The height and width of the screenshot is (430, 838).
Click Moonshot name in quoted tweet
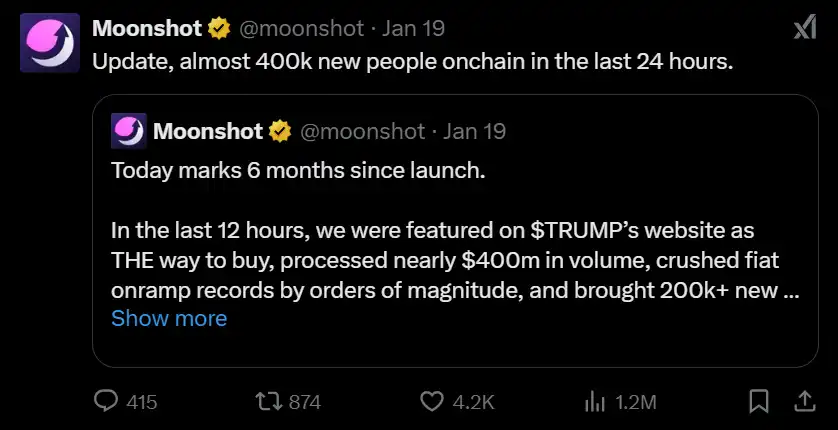click(207, 131)
